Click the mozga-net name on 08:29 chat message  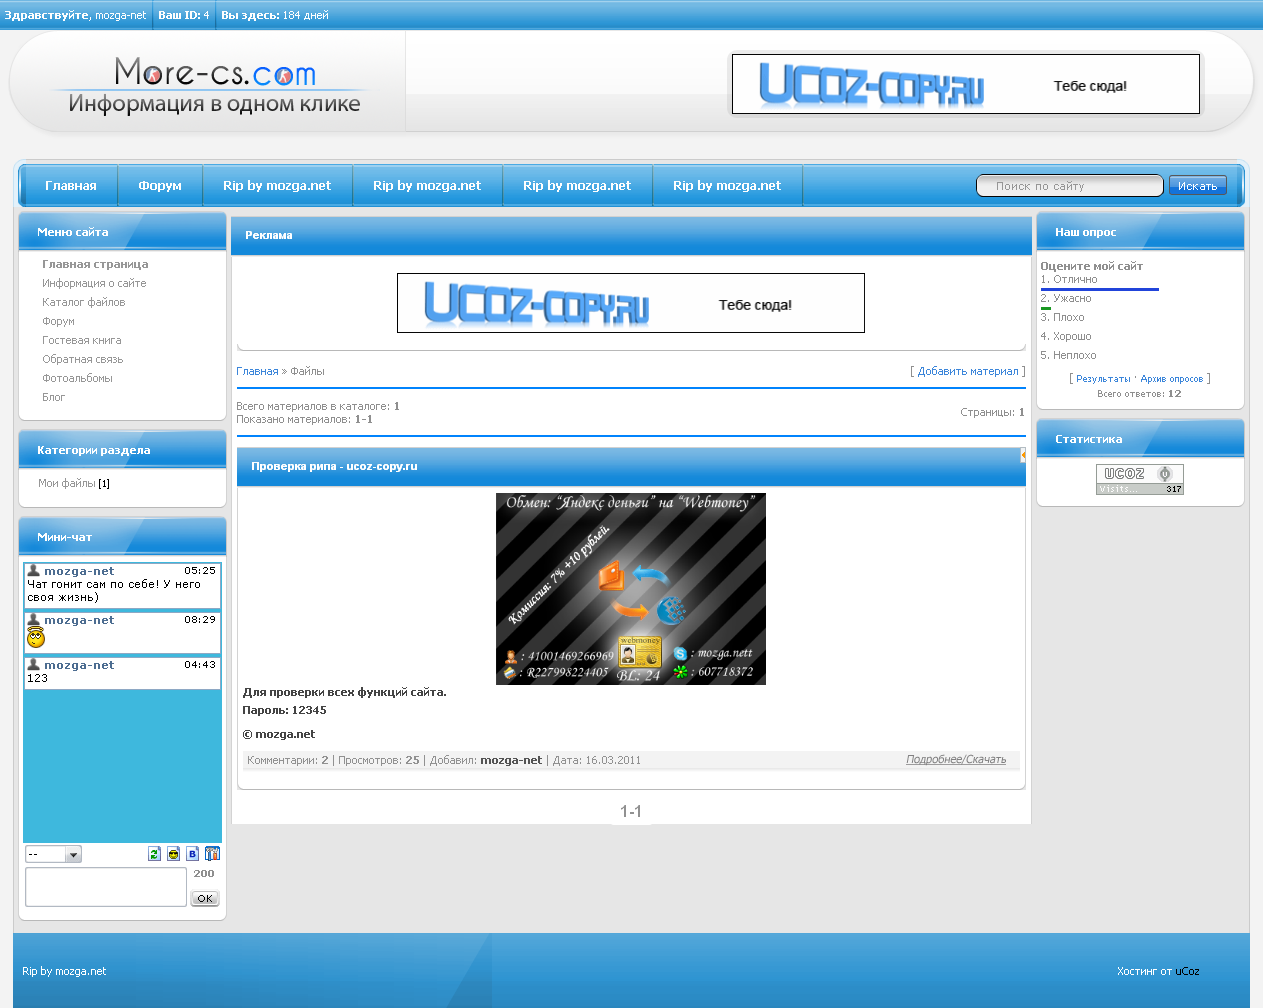pos(79,620)
